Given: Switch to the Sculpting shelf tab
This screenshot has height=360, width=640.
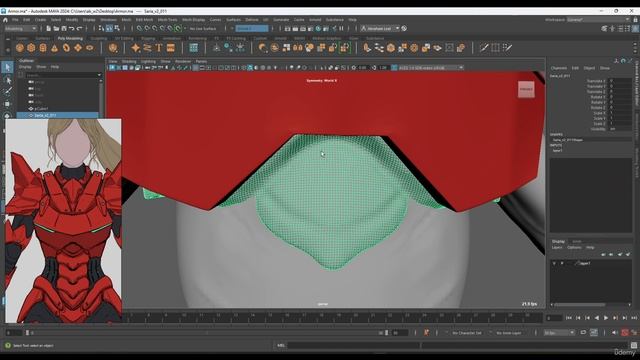Looking at the screenshot, I should [x=98, y=38].
